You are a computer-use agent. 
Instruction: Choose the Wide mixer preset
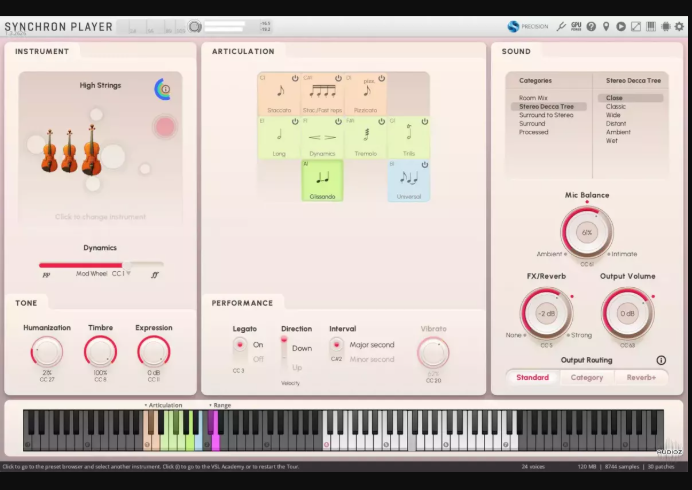click(613, 115)
